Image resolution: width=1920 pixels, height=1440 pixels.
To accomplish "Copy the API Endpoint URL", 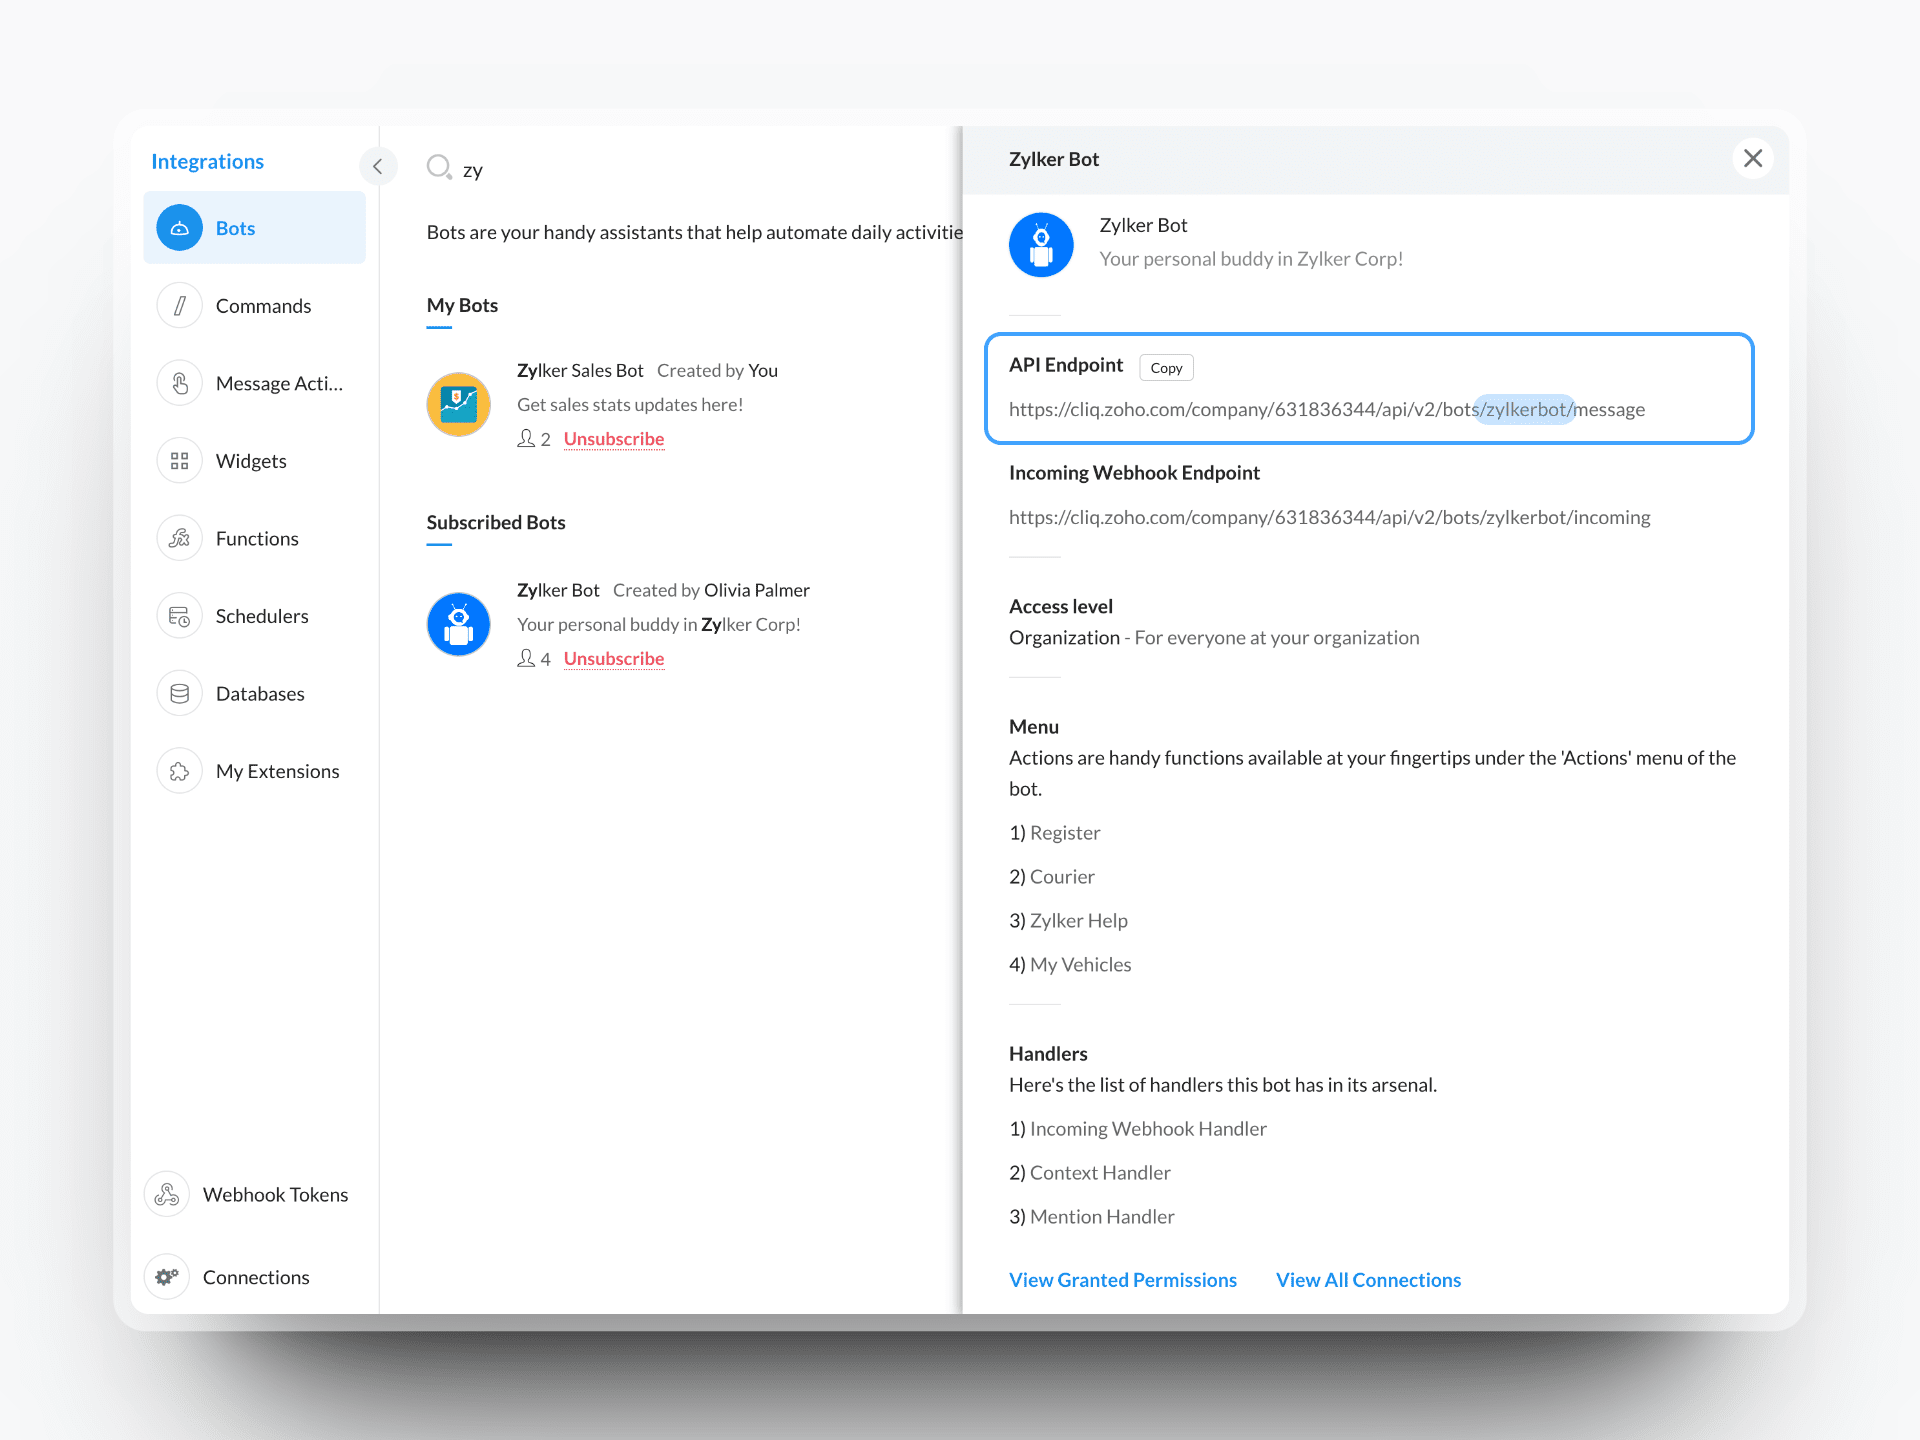I will pyautogui.click(x=1166, y=368).
